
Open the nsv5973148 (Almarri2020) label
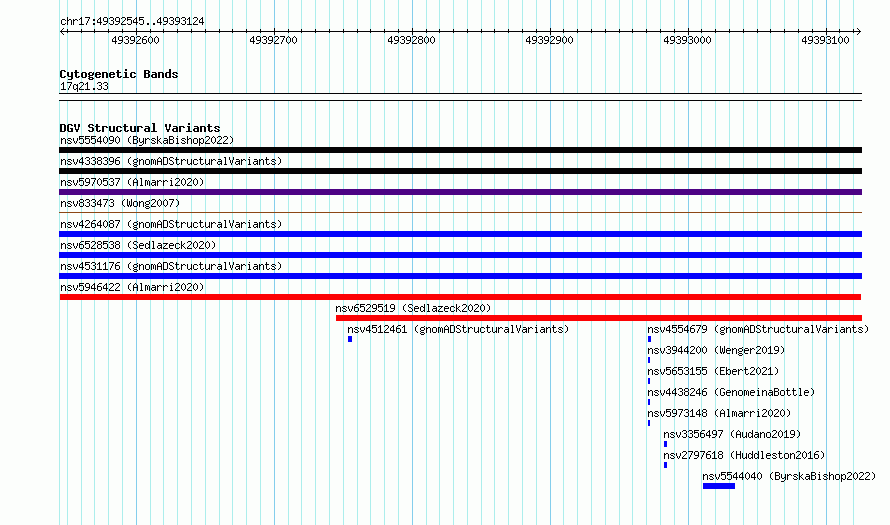(x=719, y=413)
